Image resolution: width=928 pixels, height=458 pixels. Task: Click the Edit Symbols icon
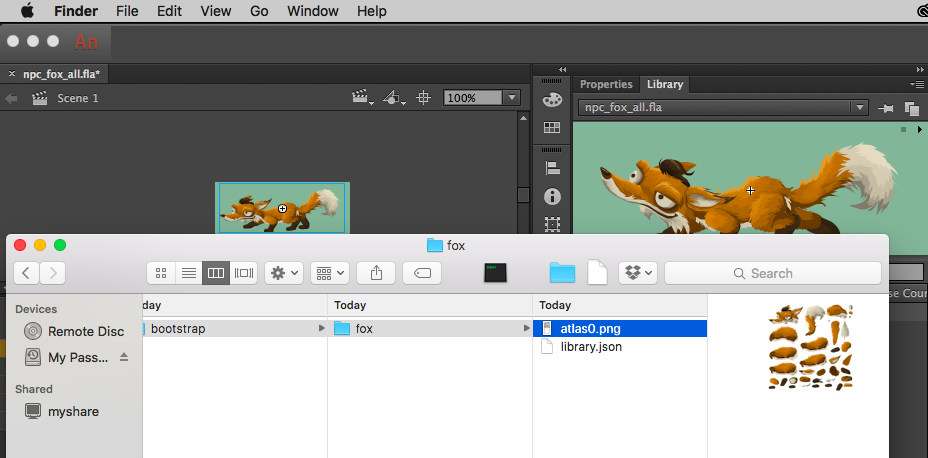(x=395, y=98)
